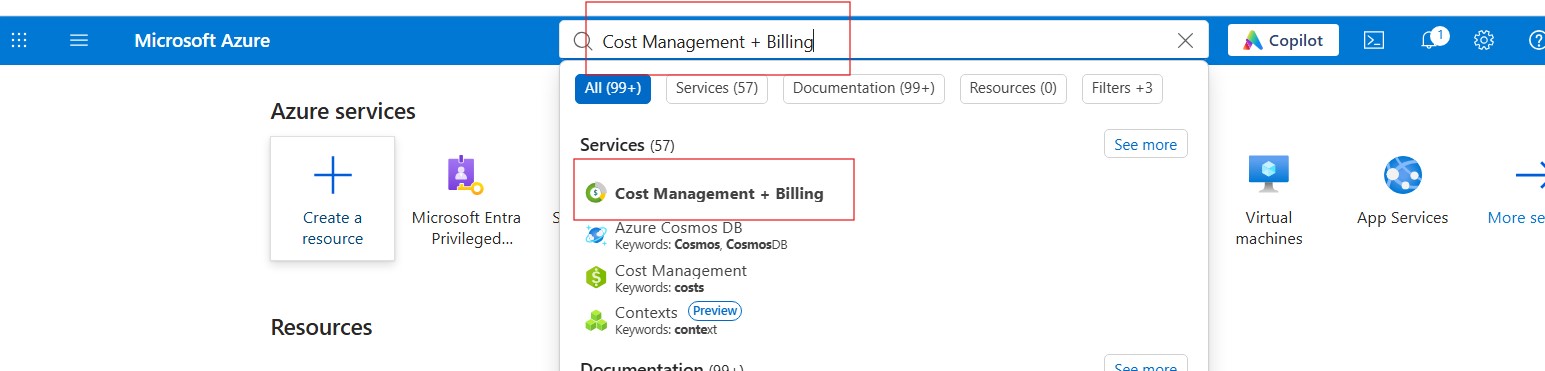Viewport: 1545px width, 371px height.
Task: Open the Copilot button
Action: point(1283,41)
